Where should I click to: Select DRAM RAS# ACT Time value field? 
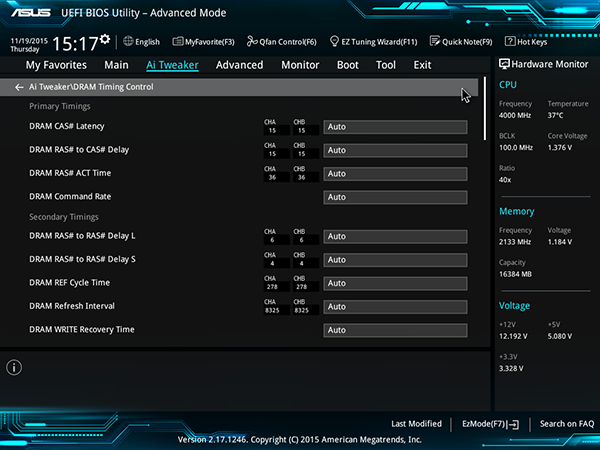[x=395, y=174]
